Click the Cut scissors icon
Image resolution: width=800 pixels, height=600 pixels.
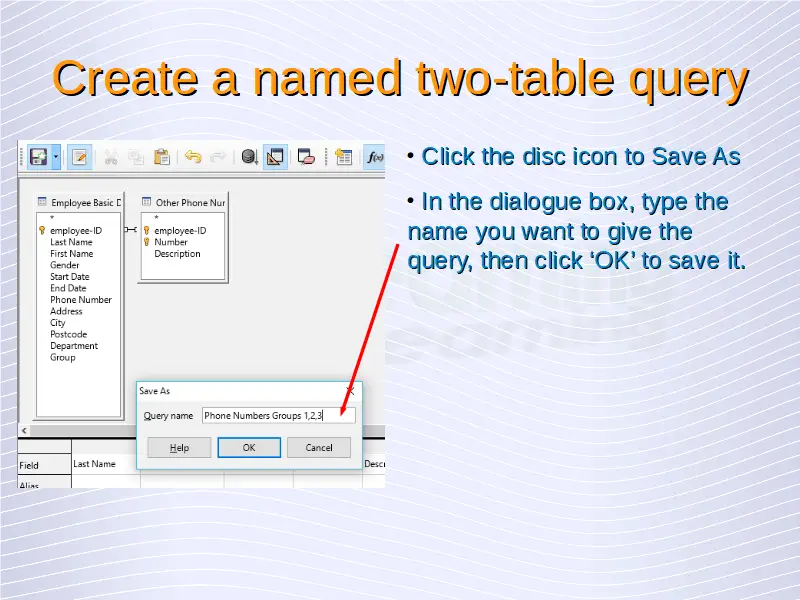coord(111,157)
